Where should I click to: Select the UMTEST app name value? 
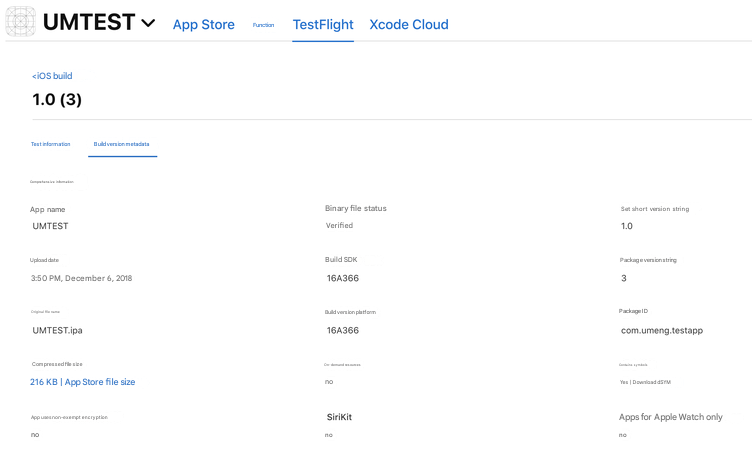[50, 226]
